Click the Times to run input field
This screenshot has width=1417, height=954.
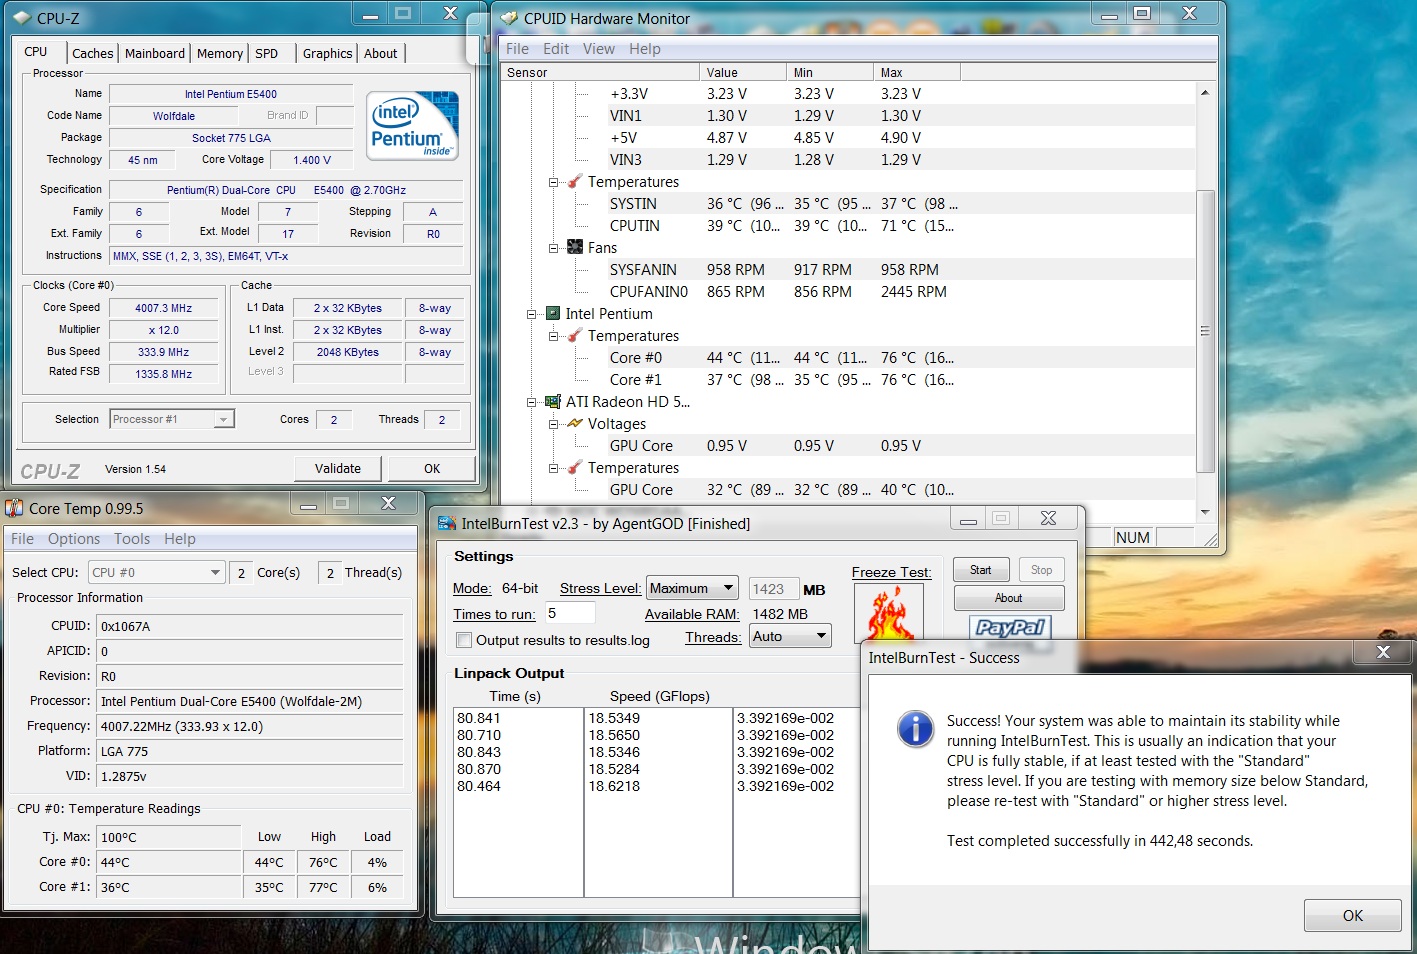569,613
